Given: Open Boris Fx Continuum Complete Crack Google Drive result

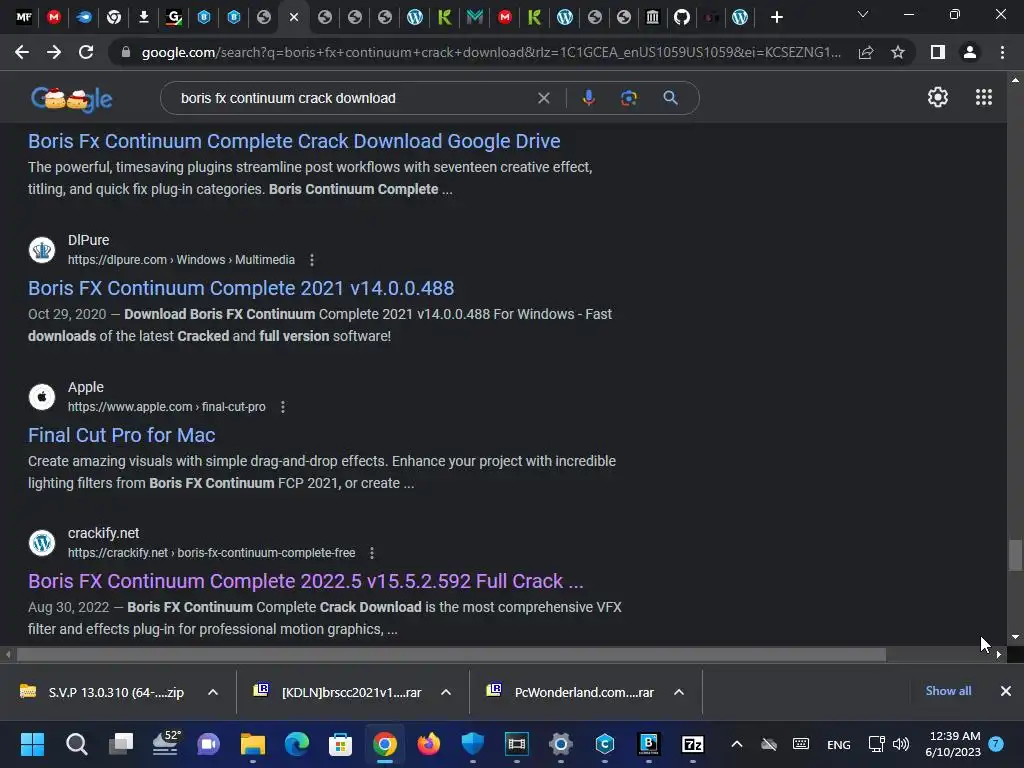Looking at the screenshot, I should tap(294, 141).
